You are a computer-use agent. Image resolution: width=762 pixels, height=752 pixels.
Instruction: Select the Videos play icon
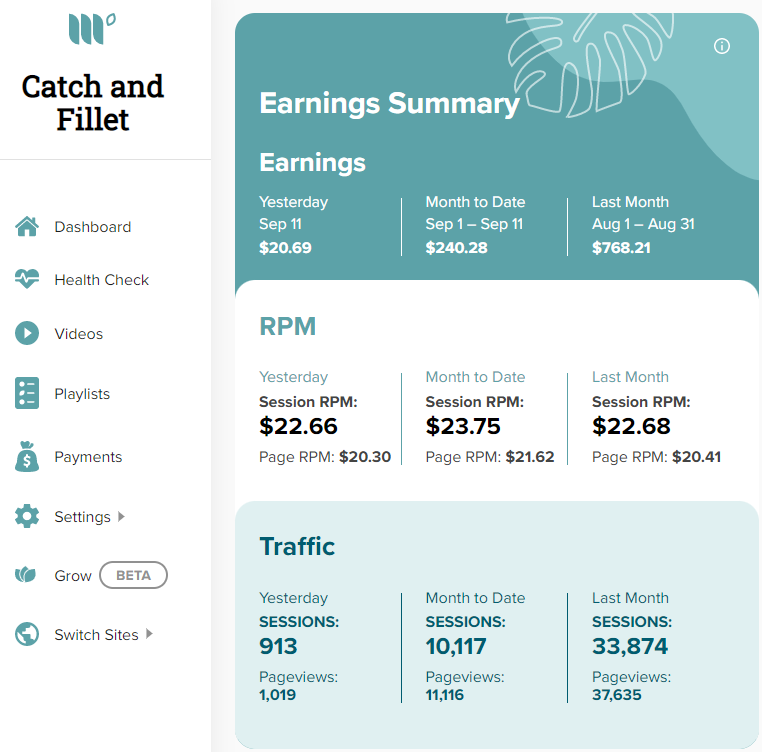[27, 333]
